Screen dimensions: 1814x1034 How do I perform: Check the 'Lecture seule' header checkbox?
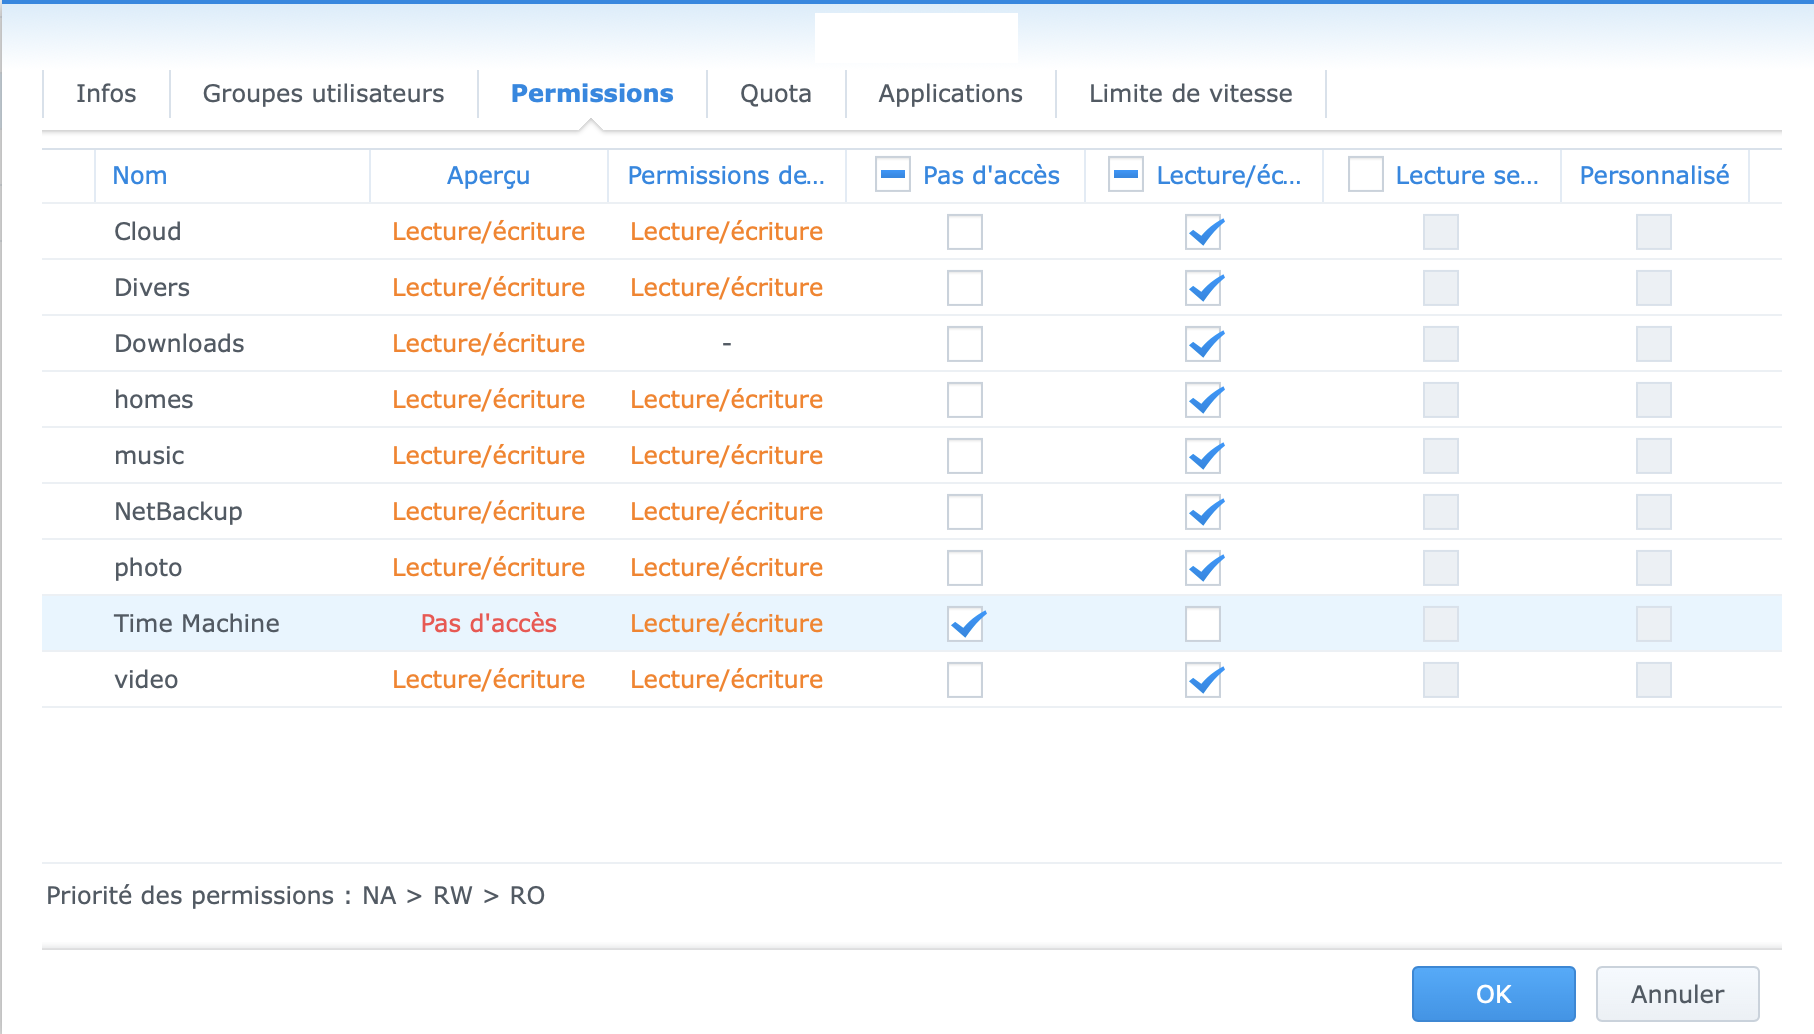click(x=1365, y=175)
